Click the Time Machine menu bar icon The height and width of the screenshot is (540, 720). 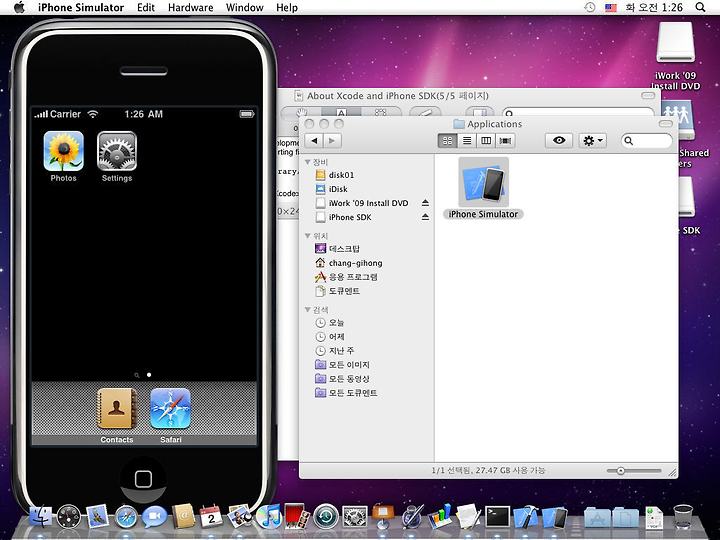(x=590, y=7)
